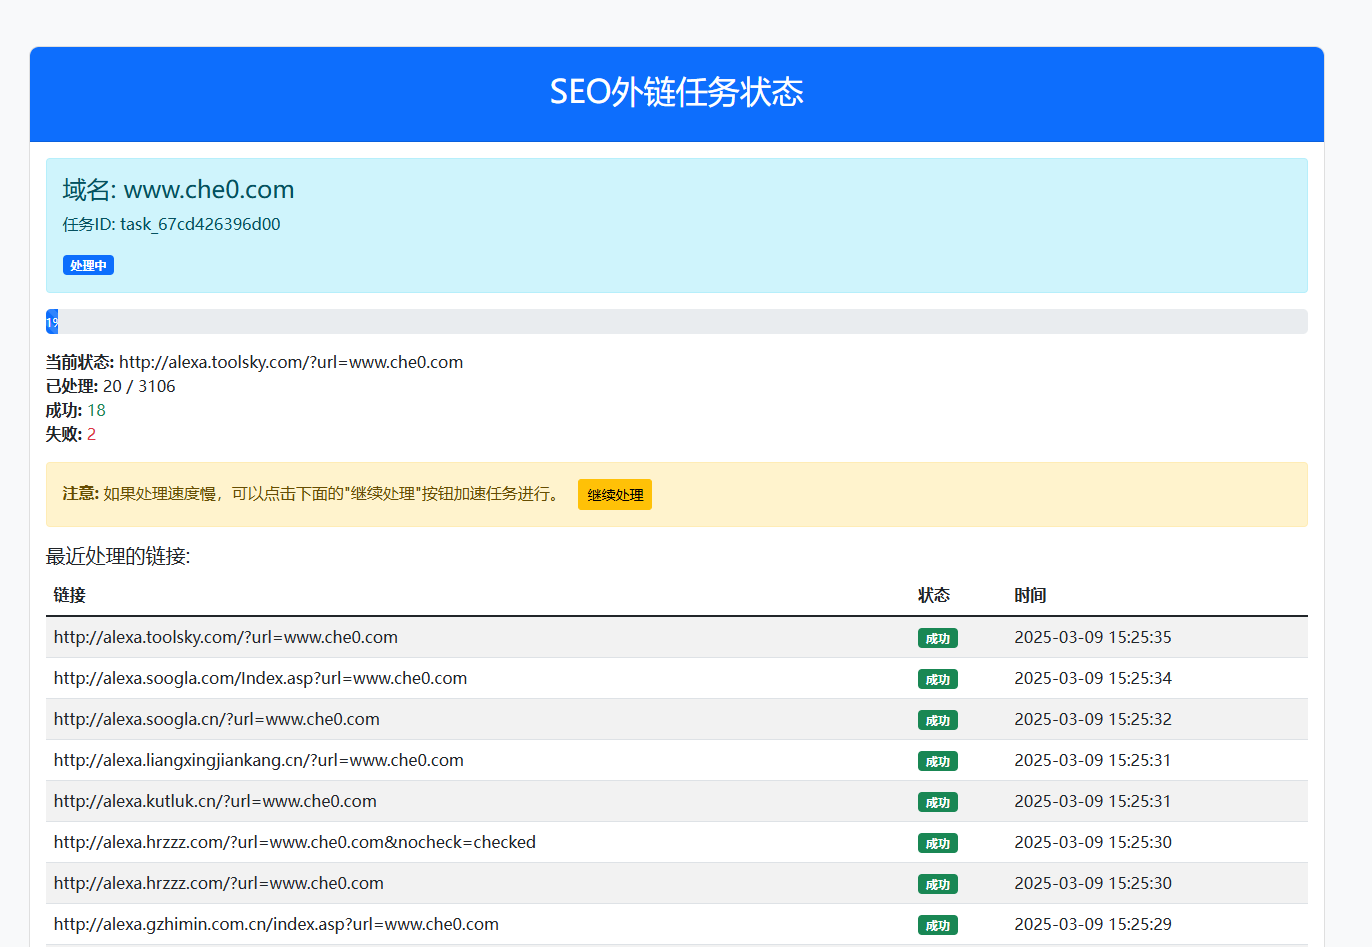Click the 成功 badge beside the nocheck=checked link
The height and width of the screenshot is (947, 1372).
click(937, 842)
